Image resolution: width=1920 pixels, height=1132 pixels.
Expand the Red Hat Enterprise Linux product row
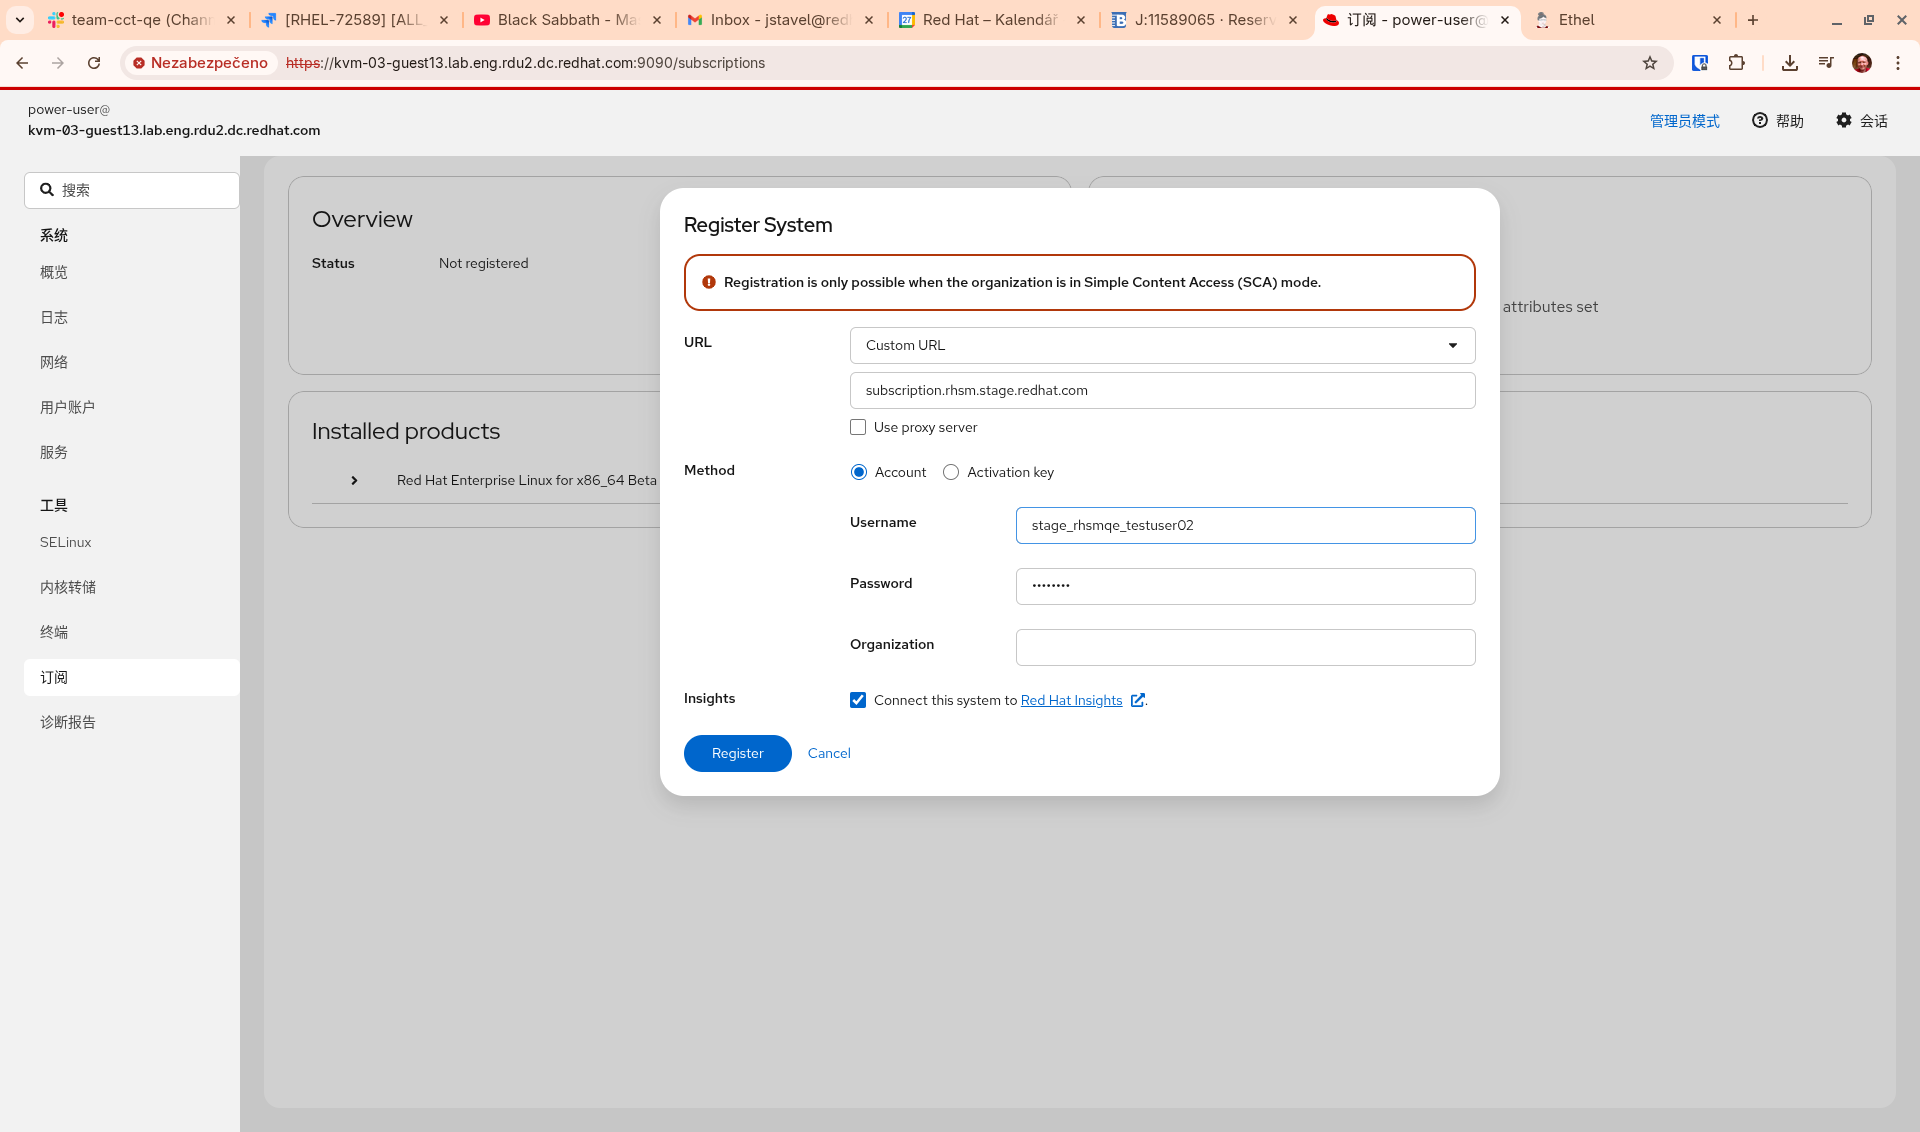pyautogui.click(x=354, y=480)
